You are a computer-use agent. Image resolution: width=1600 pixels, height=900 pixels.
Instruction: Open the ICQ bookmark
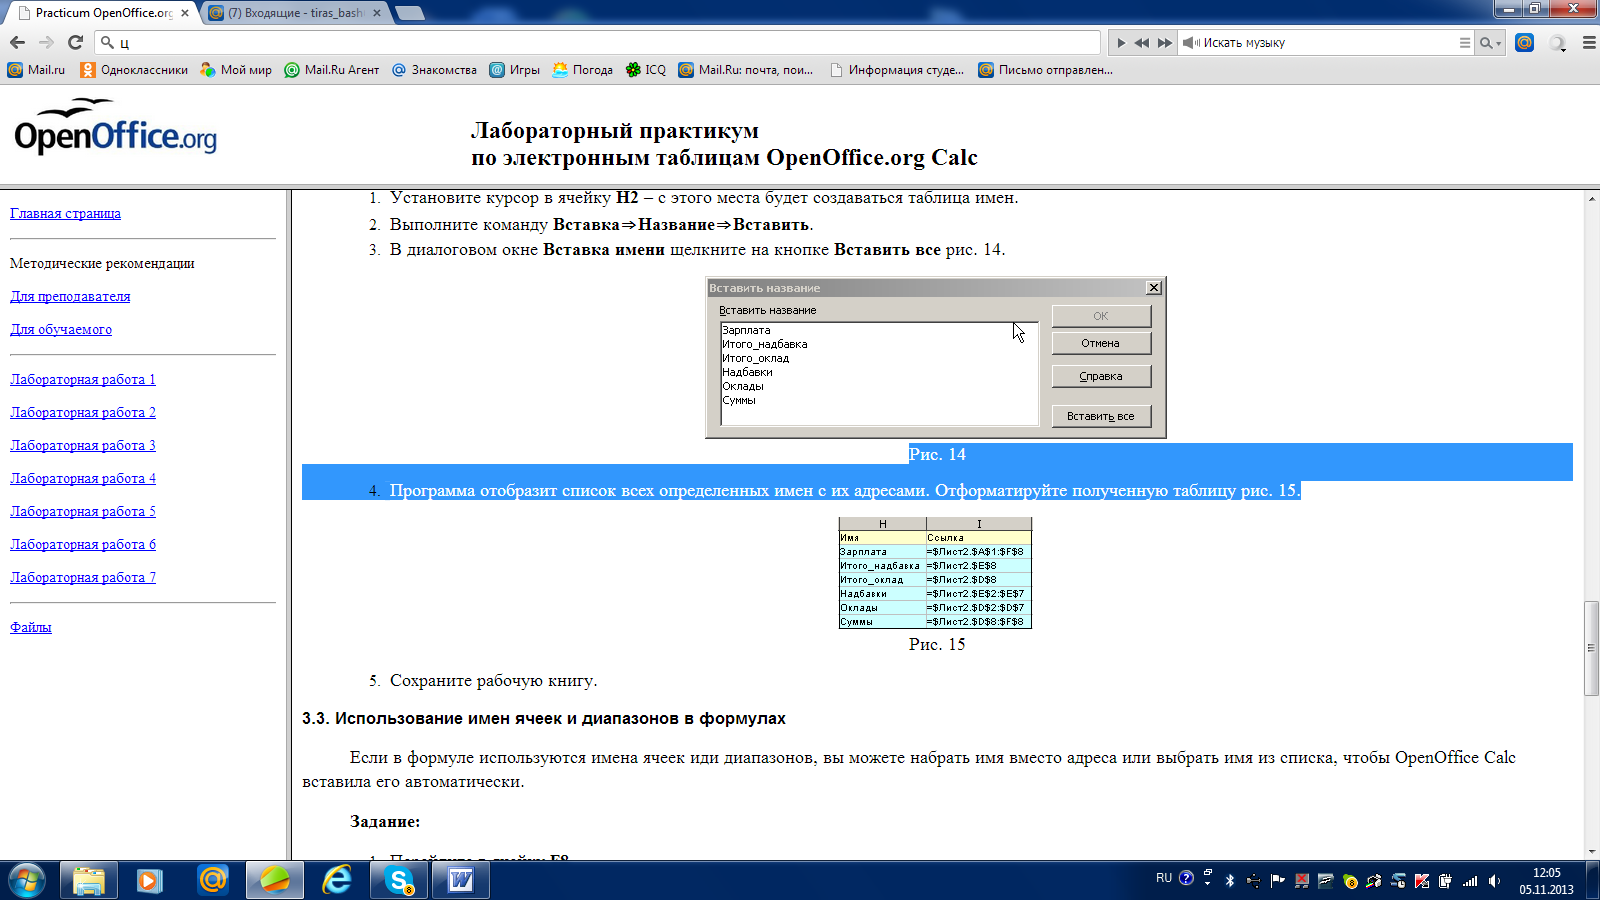pos(646,70)
